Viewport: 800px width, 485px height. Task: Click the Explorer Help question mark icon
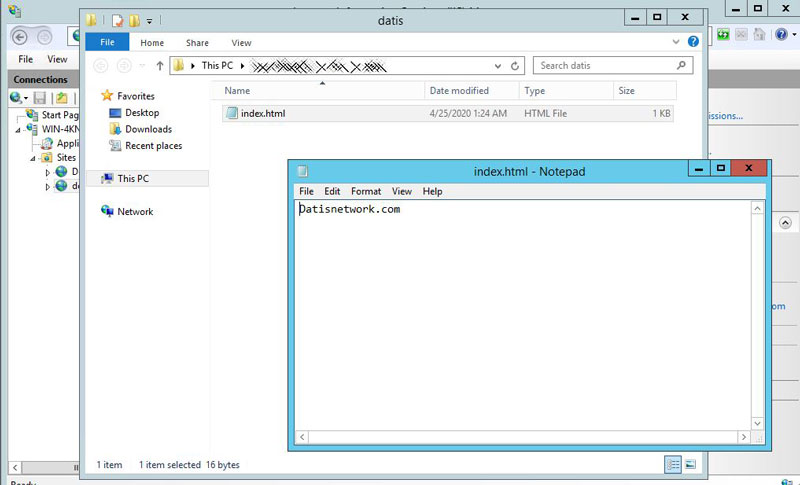coord(693,41)
